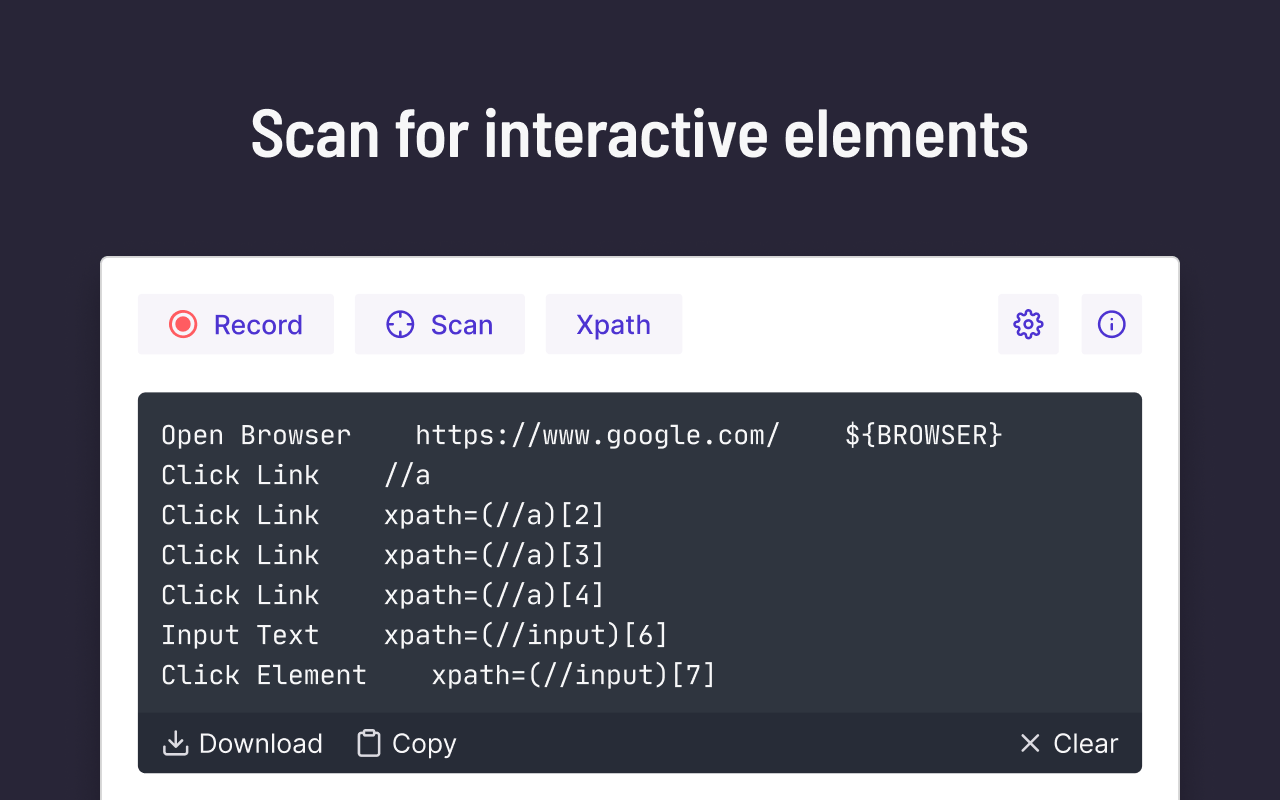Image resolution: width=1280 pixels, height=800 pixels.
Task: Copy the generated script
Action: [405, 743]
